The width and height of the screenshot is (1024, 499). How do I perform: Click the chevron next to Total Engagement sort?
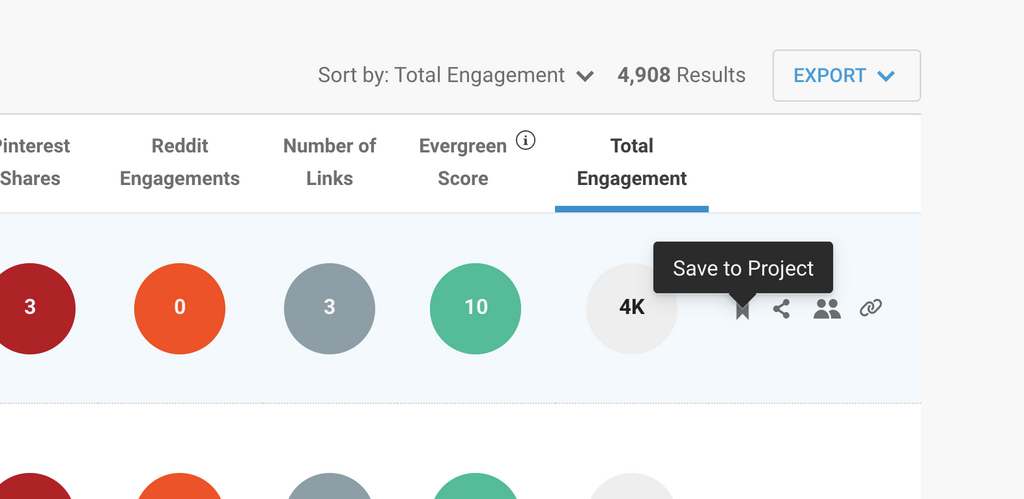click(586, 76)
